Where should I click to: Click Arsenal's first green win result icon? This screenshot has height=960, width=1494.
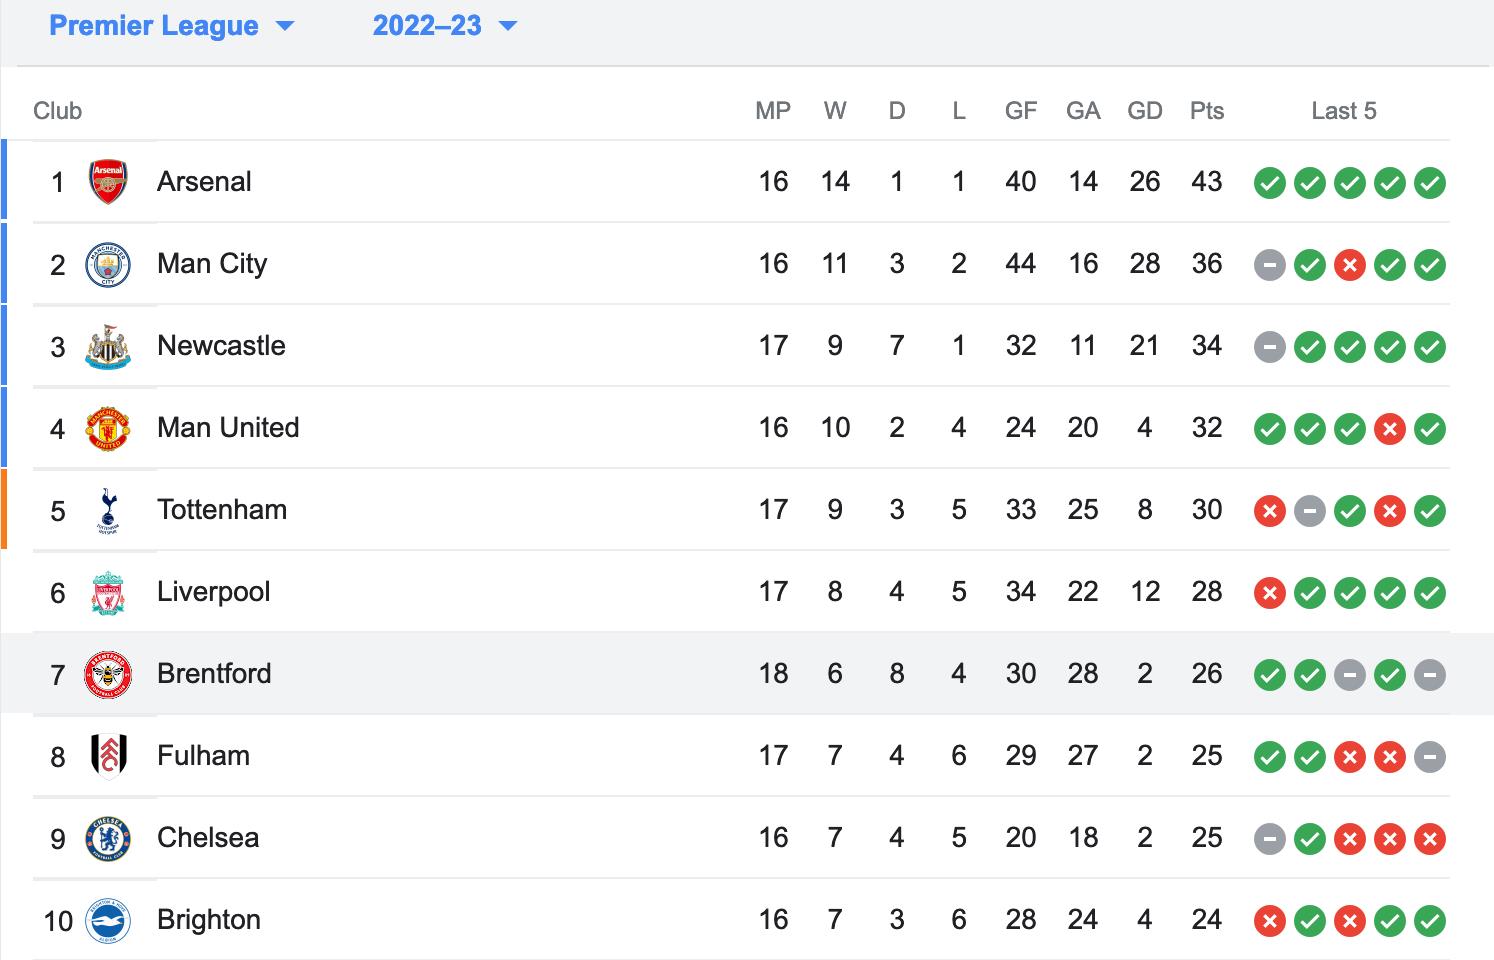click(x=1270, y=183)
